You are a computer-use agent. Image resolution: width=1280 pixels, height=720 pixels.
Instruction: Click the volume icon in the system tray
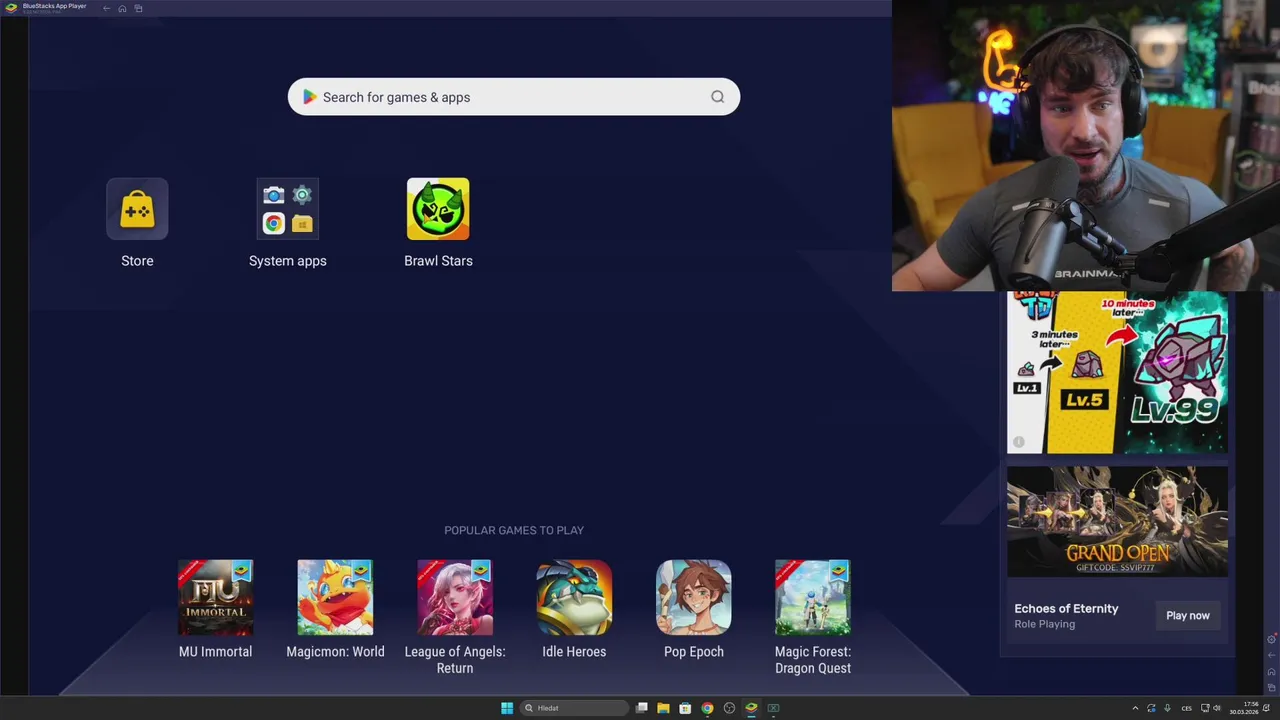pyautogui.click(x=1217, y=708)
